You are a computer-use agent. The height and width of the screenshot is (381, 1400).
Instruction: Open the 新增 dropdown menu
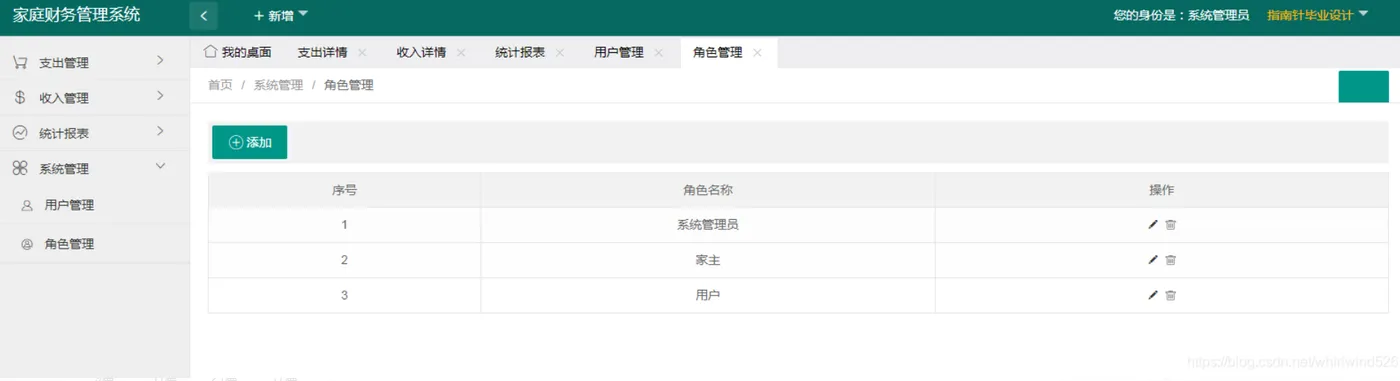click(x=281, y=16)
